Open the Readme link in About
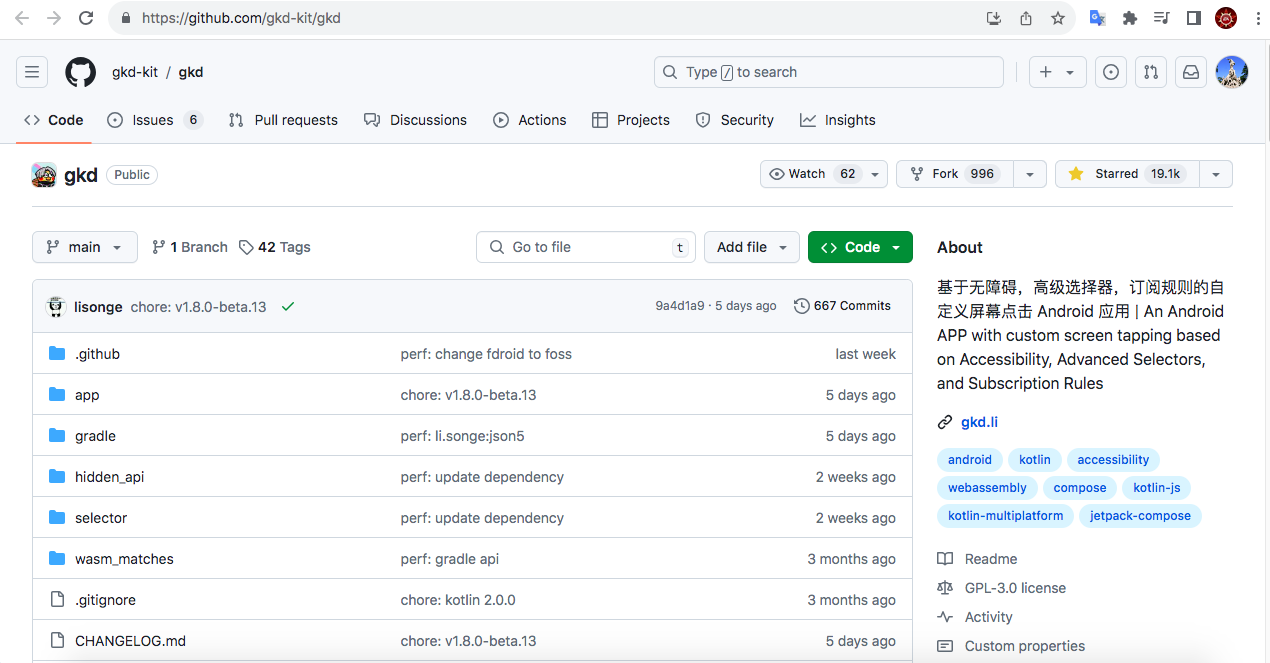 pos(990,559)
